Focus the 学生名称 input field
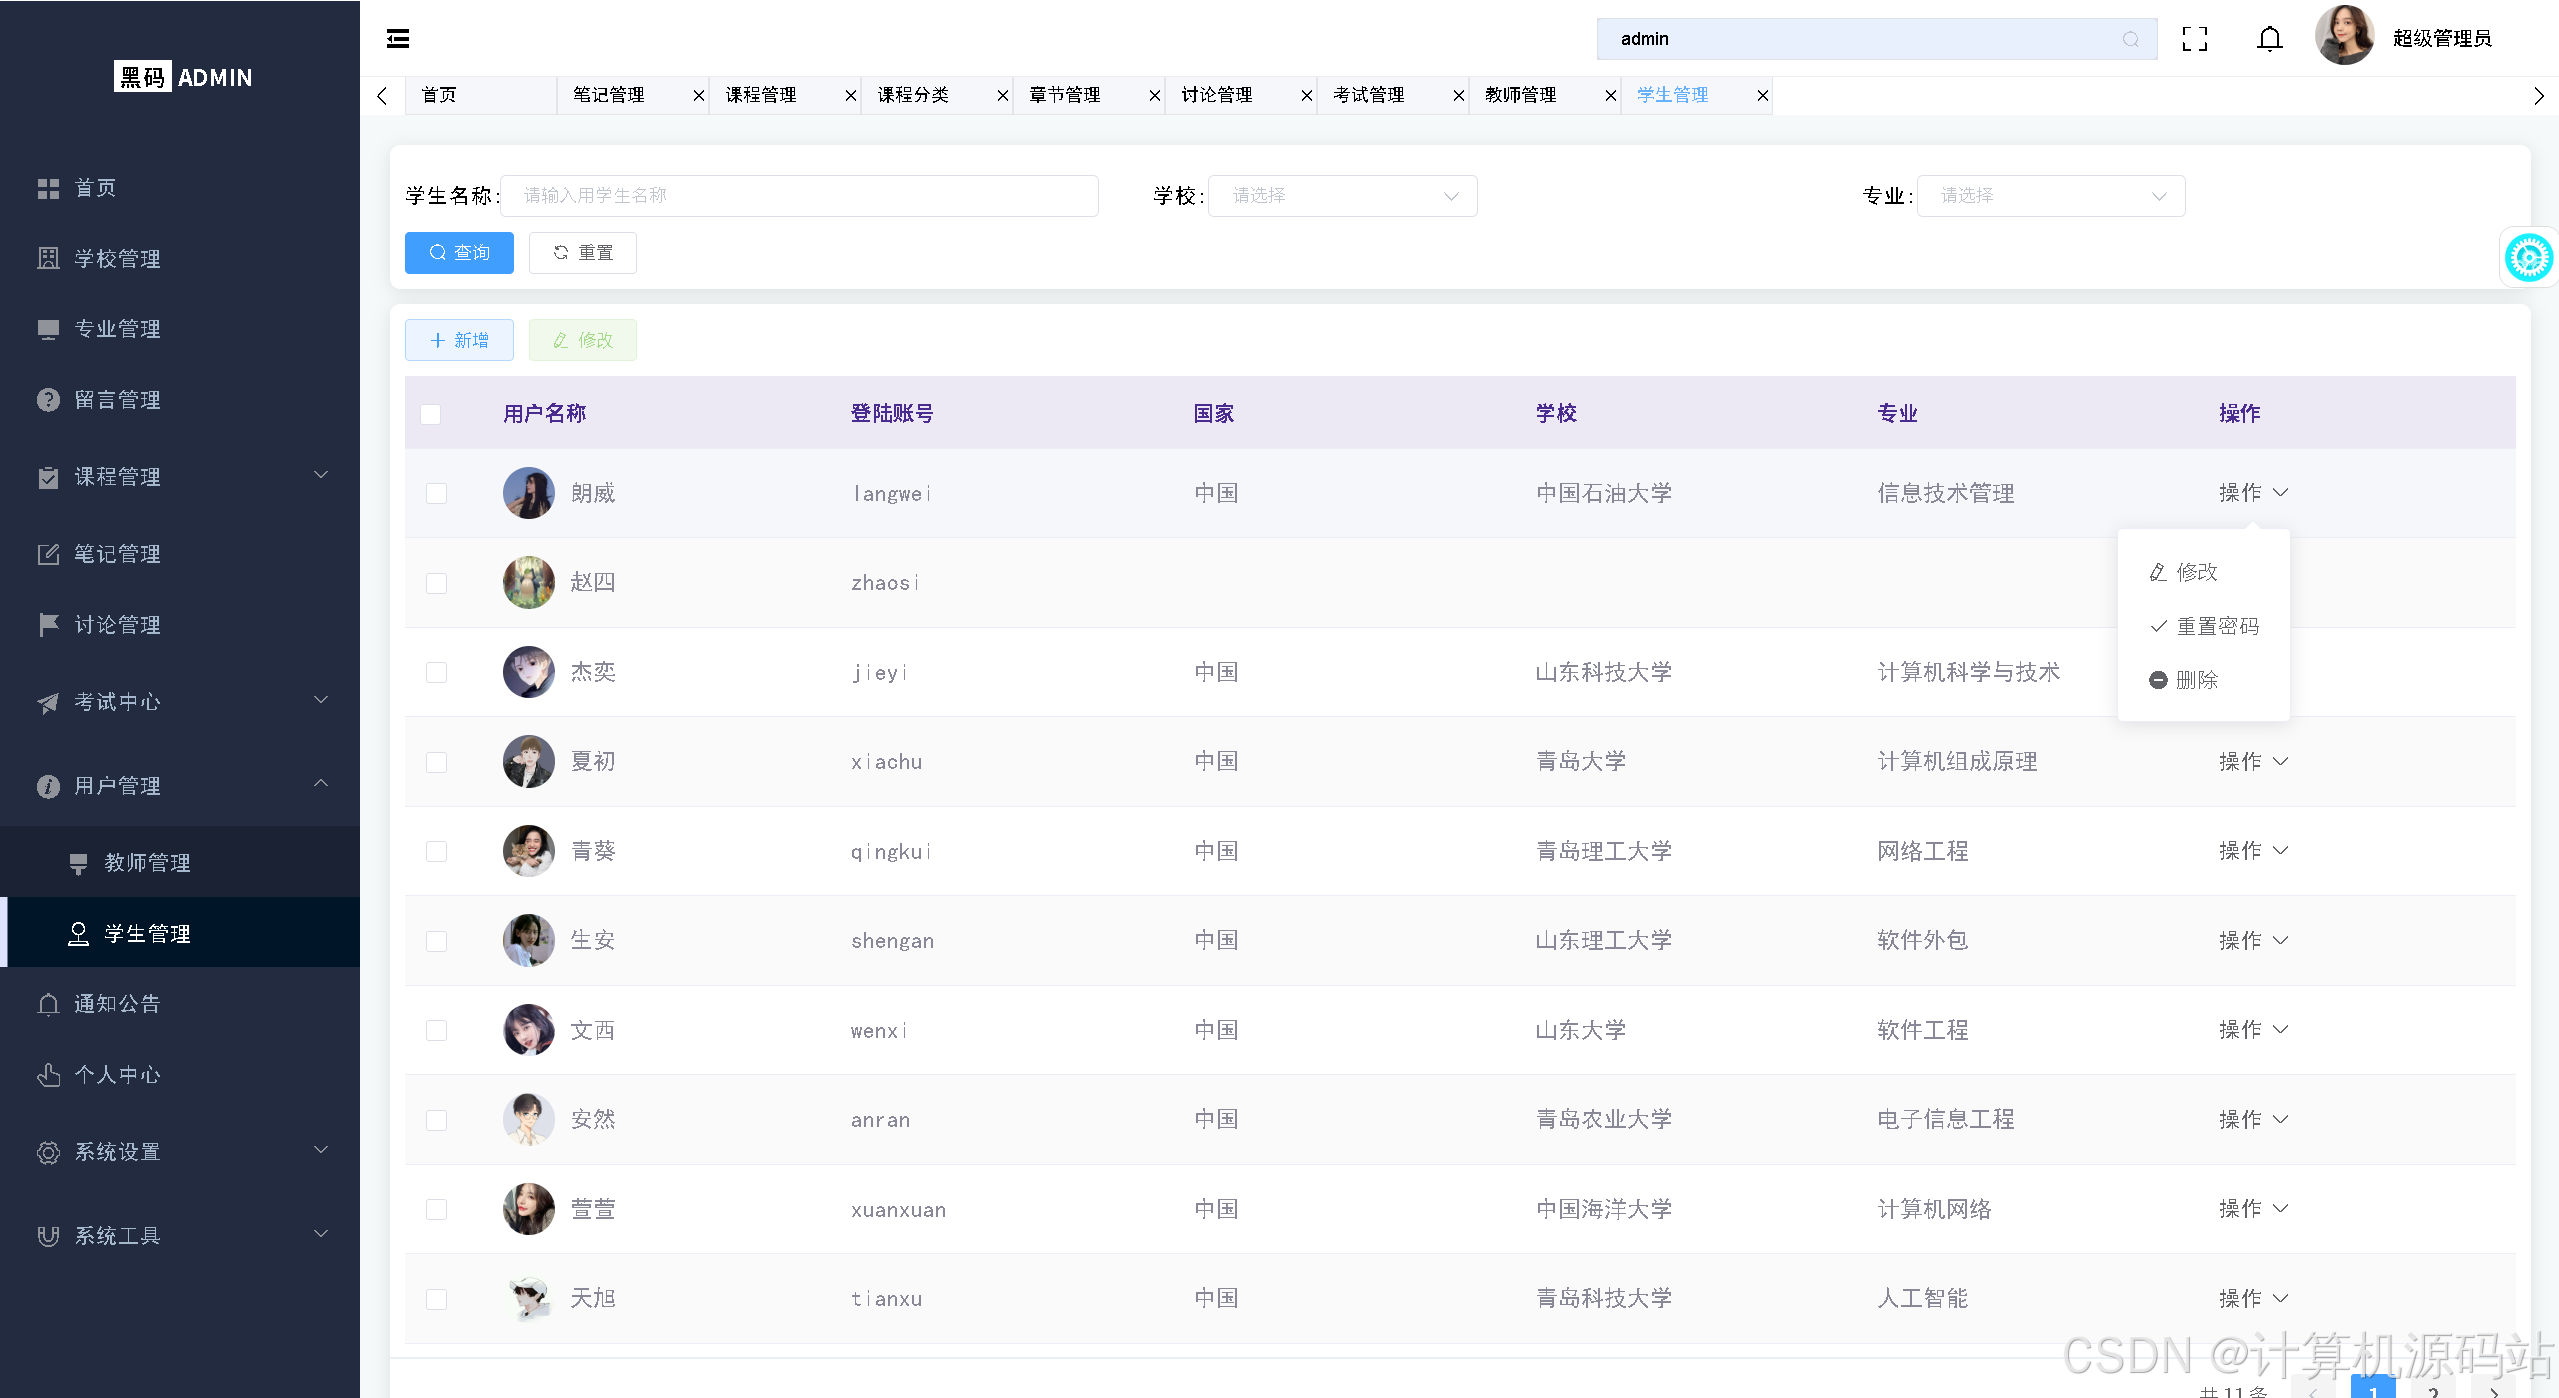Image resolution: width=2559 pixels, height=1398 pixels. coord(798,196)
